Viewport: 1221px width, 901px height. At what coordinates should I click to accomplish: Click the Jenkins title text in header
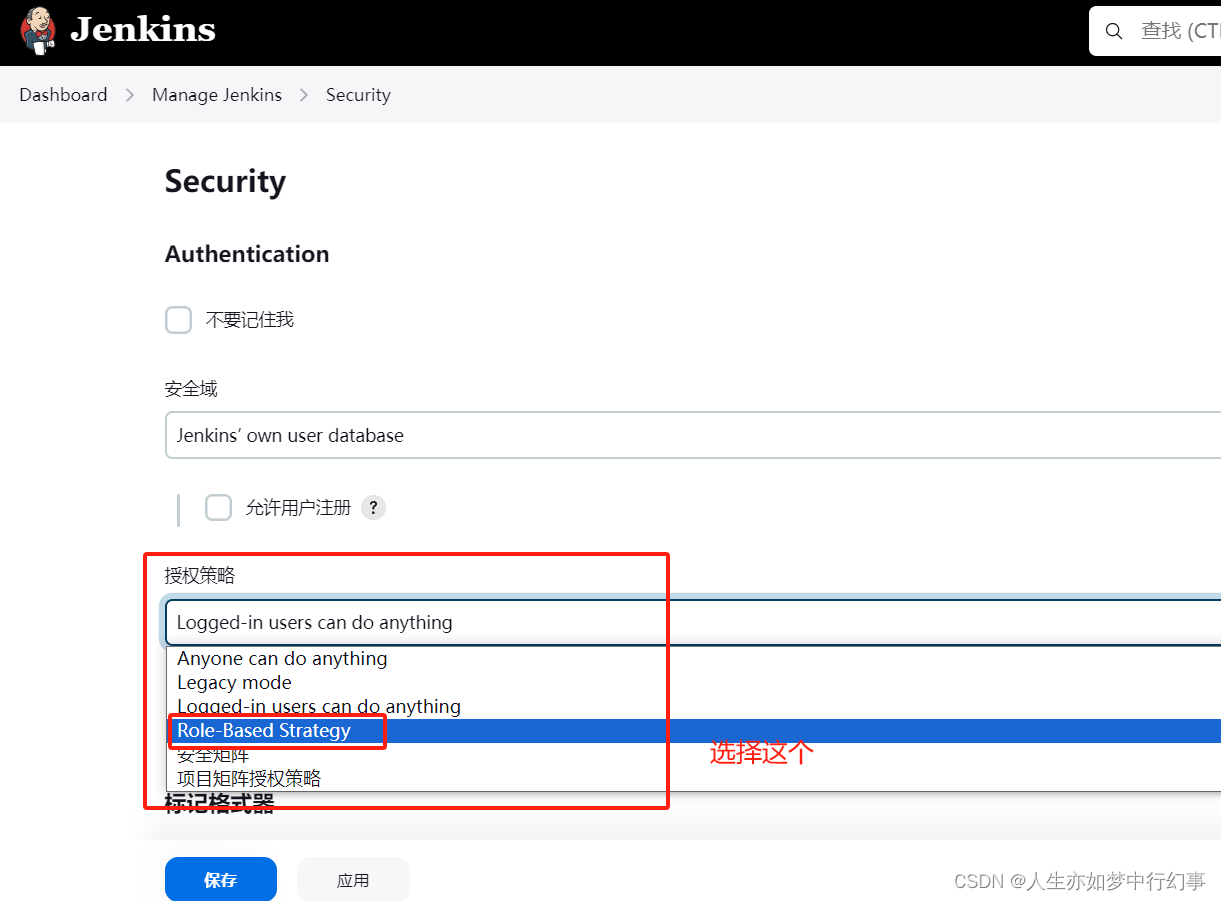pyautogui.click(x=143, y=30)
